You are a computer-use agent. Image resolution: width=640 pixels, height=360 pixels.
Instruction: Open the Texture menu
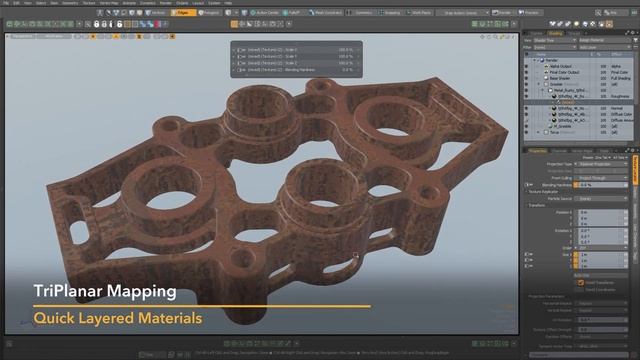[x=89, y=3]
